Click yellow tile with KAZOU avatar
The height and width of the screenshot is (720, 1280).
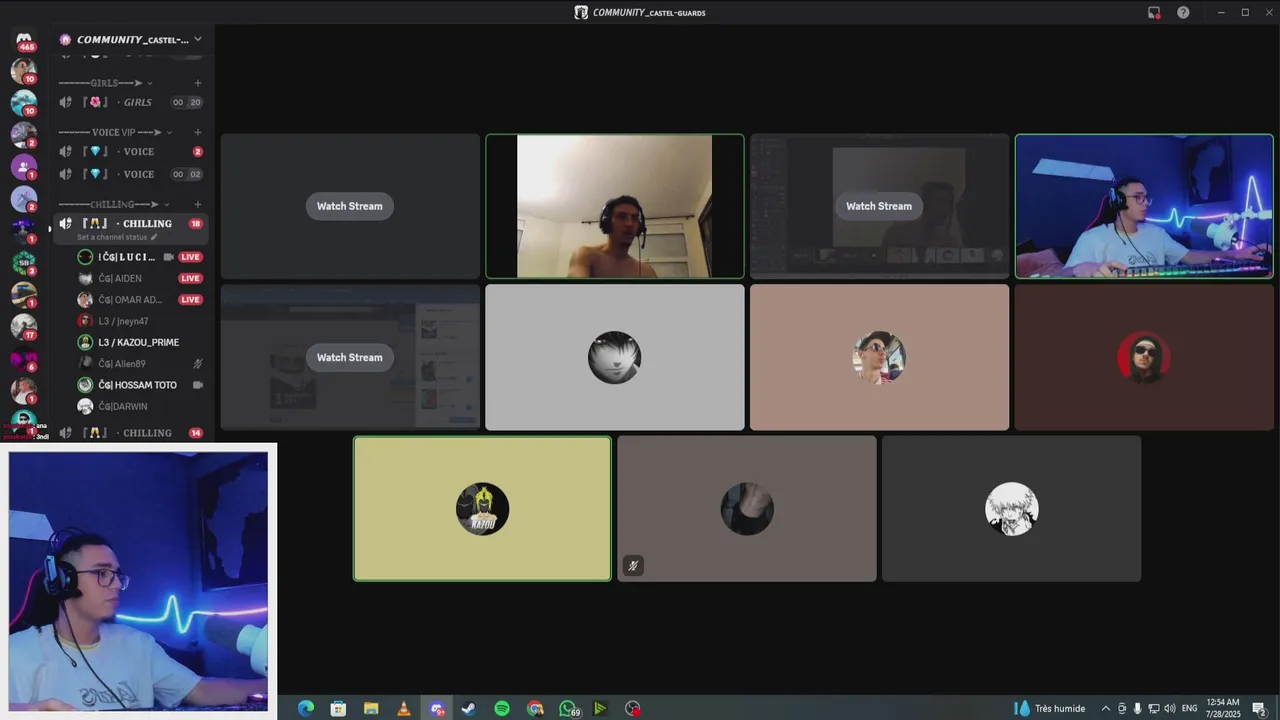[482, 508]
